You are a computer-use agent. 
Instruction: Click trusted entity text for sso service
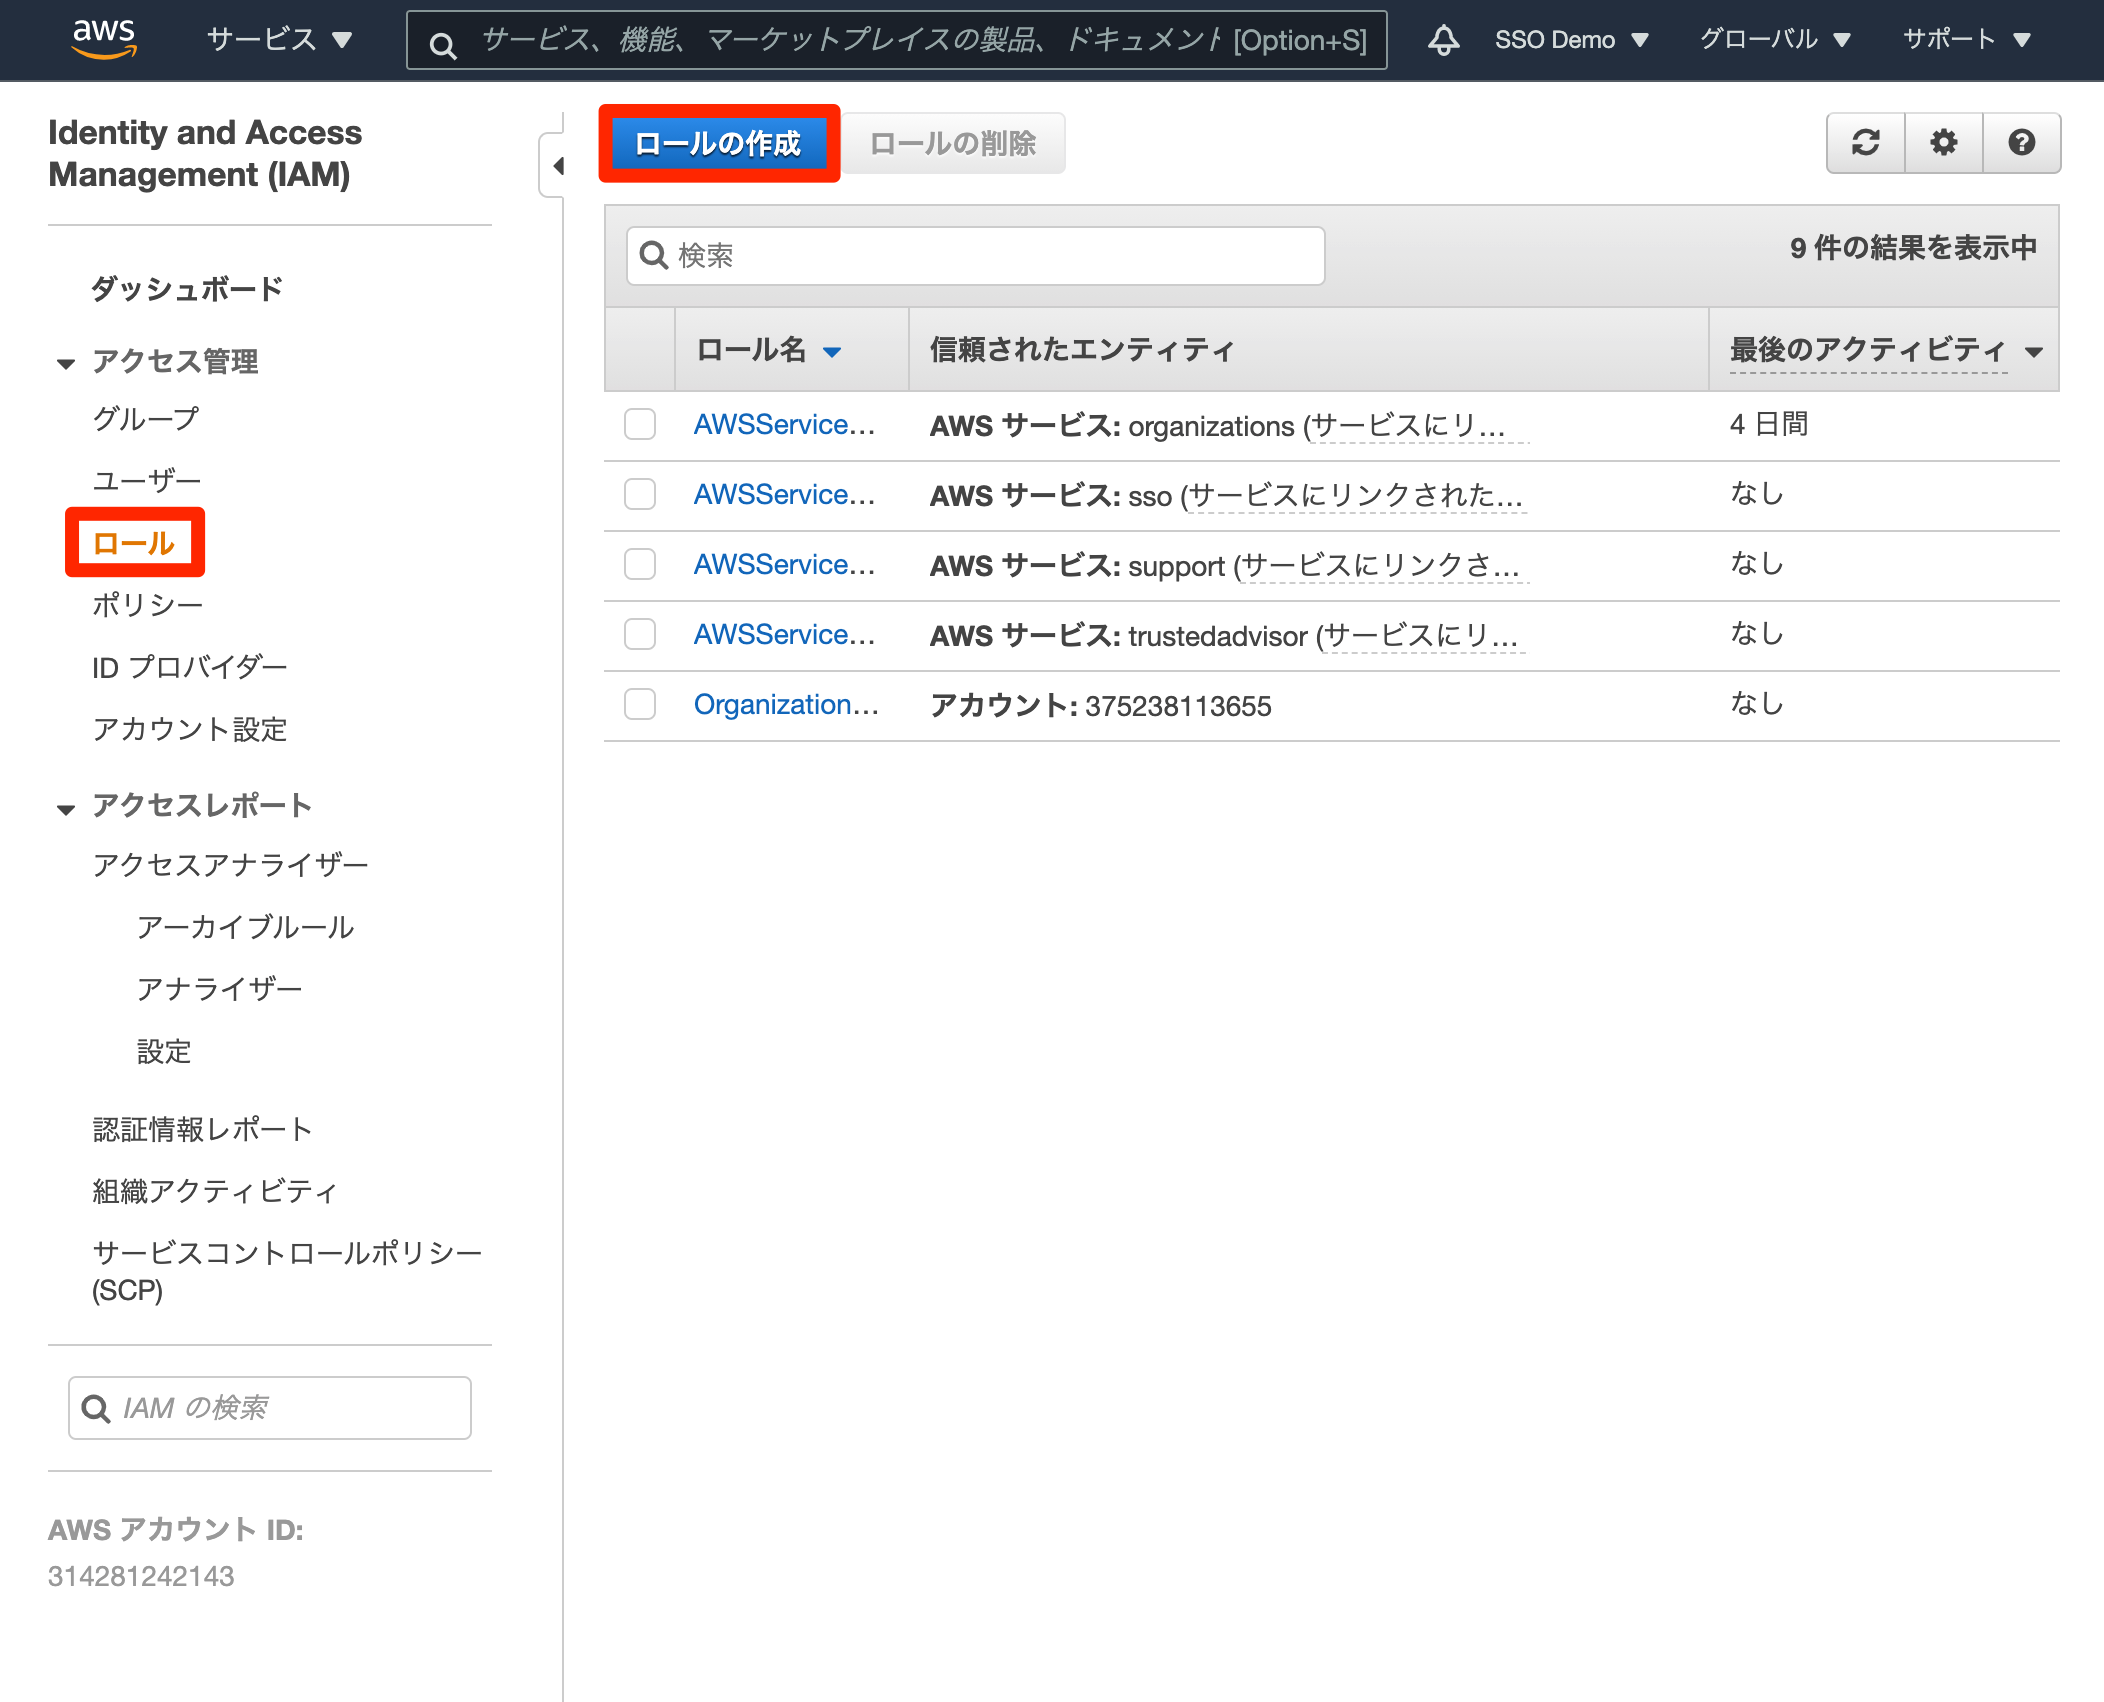[1226, 495]
